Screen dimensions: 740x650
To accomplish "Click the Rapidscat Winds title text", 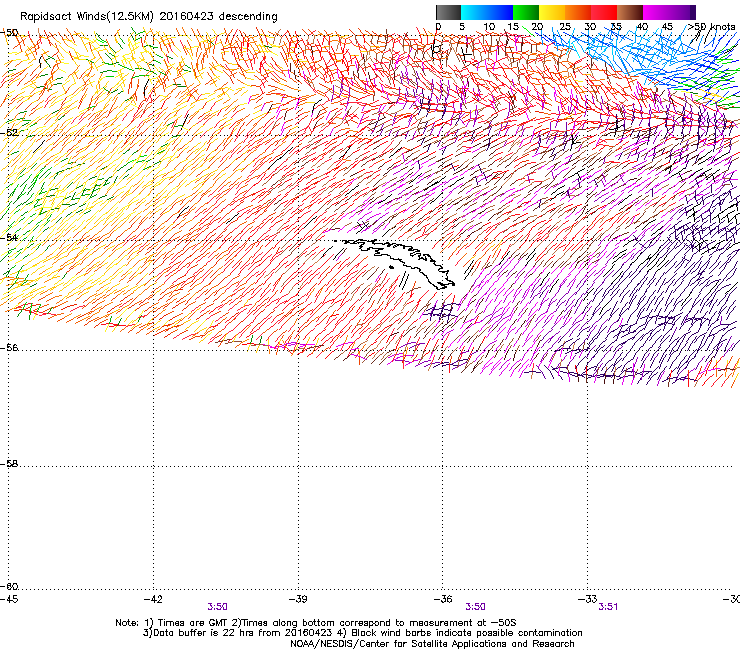I will tap(149, 16).
